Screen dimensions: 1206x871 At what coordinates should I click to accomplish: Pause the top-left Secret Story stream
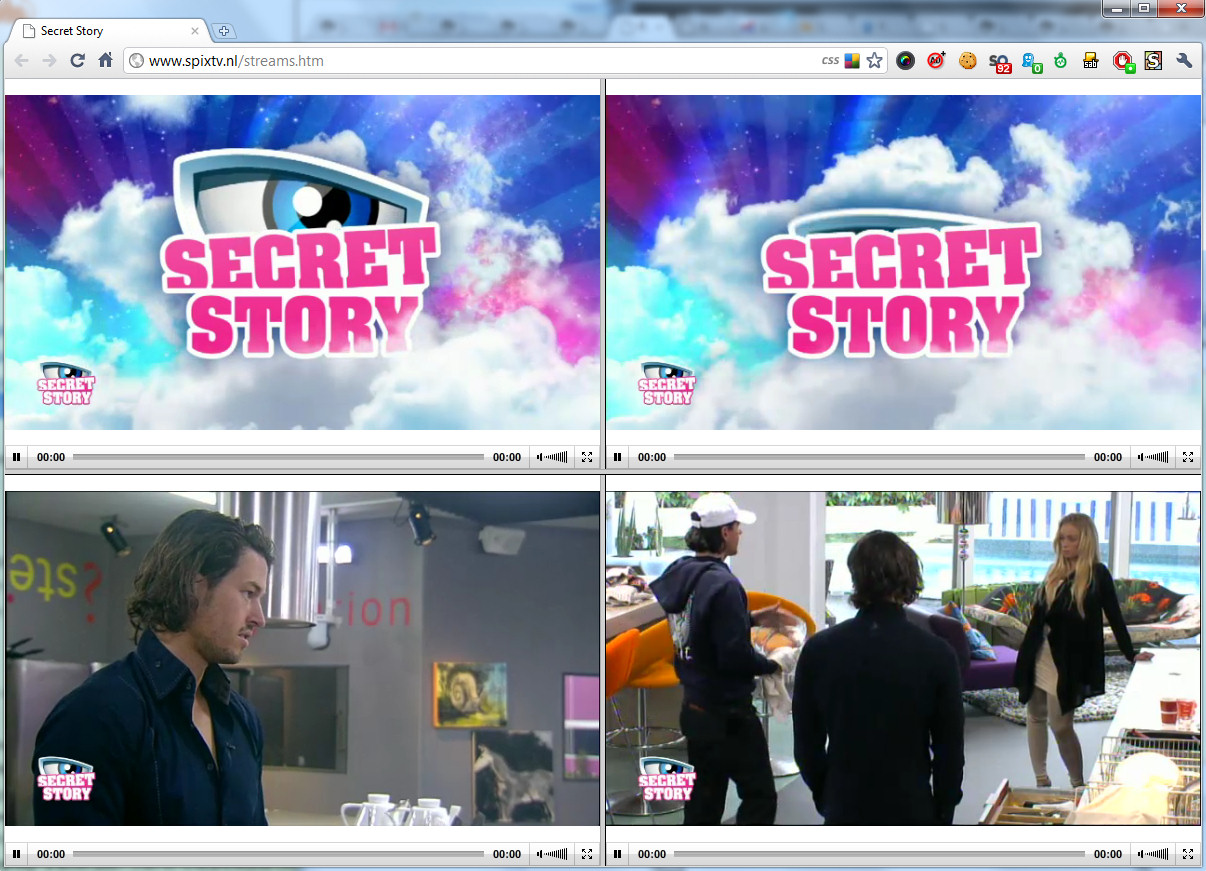17,457
